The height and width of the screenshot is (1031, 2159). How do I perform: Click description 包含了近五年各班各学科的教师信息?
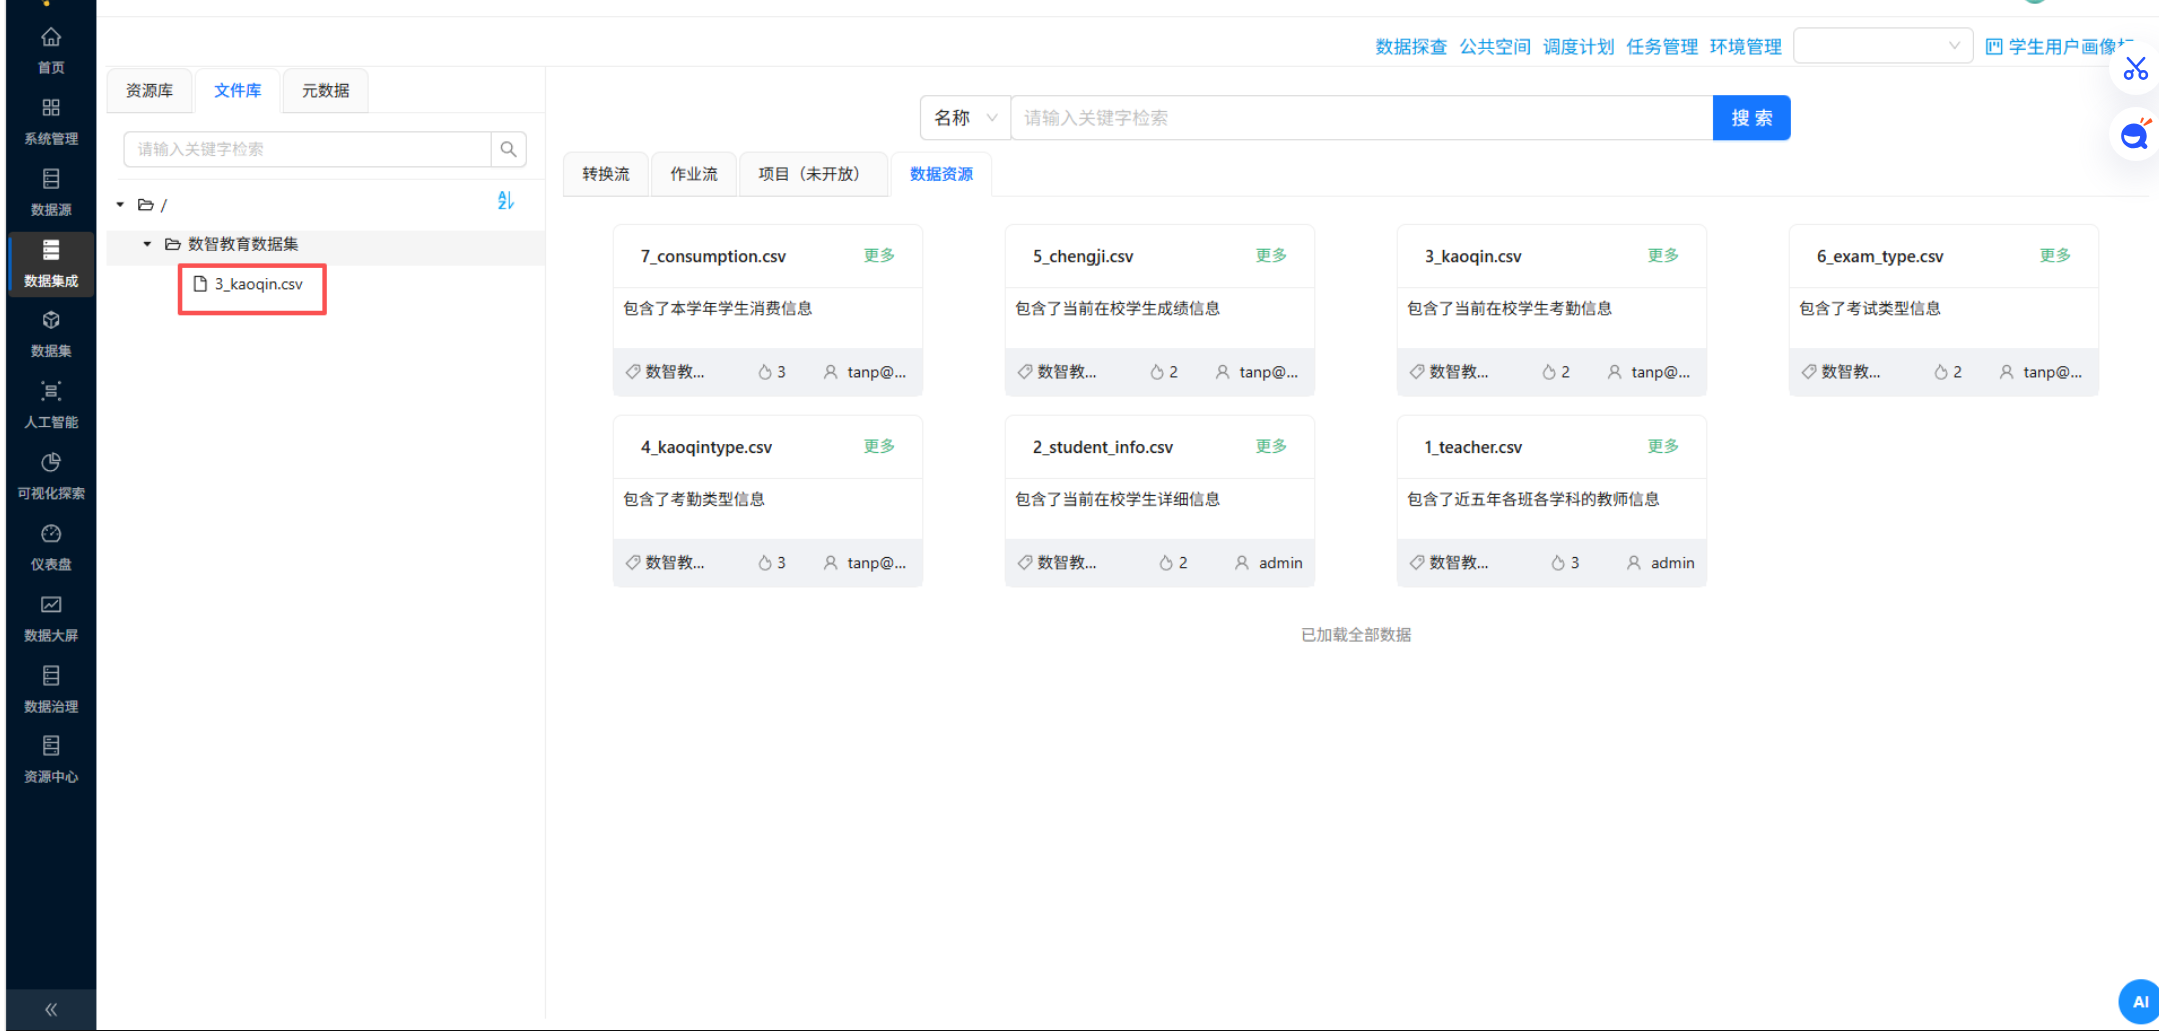click(1533, 499)
